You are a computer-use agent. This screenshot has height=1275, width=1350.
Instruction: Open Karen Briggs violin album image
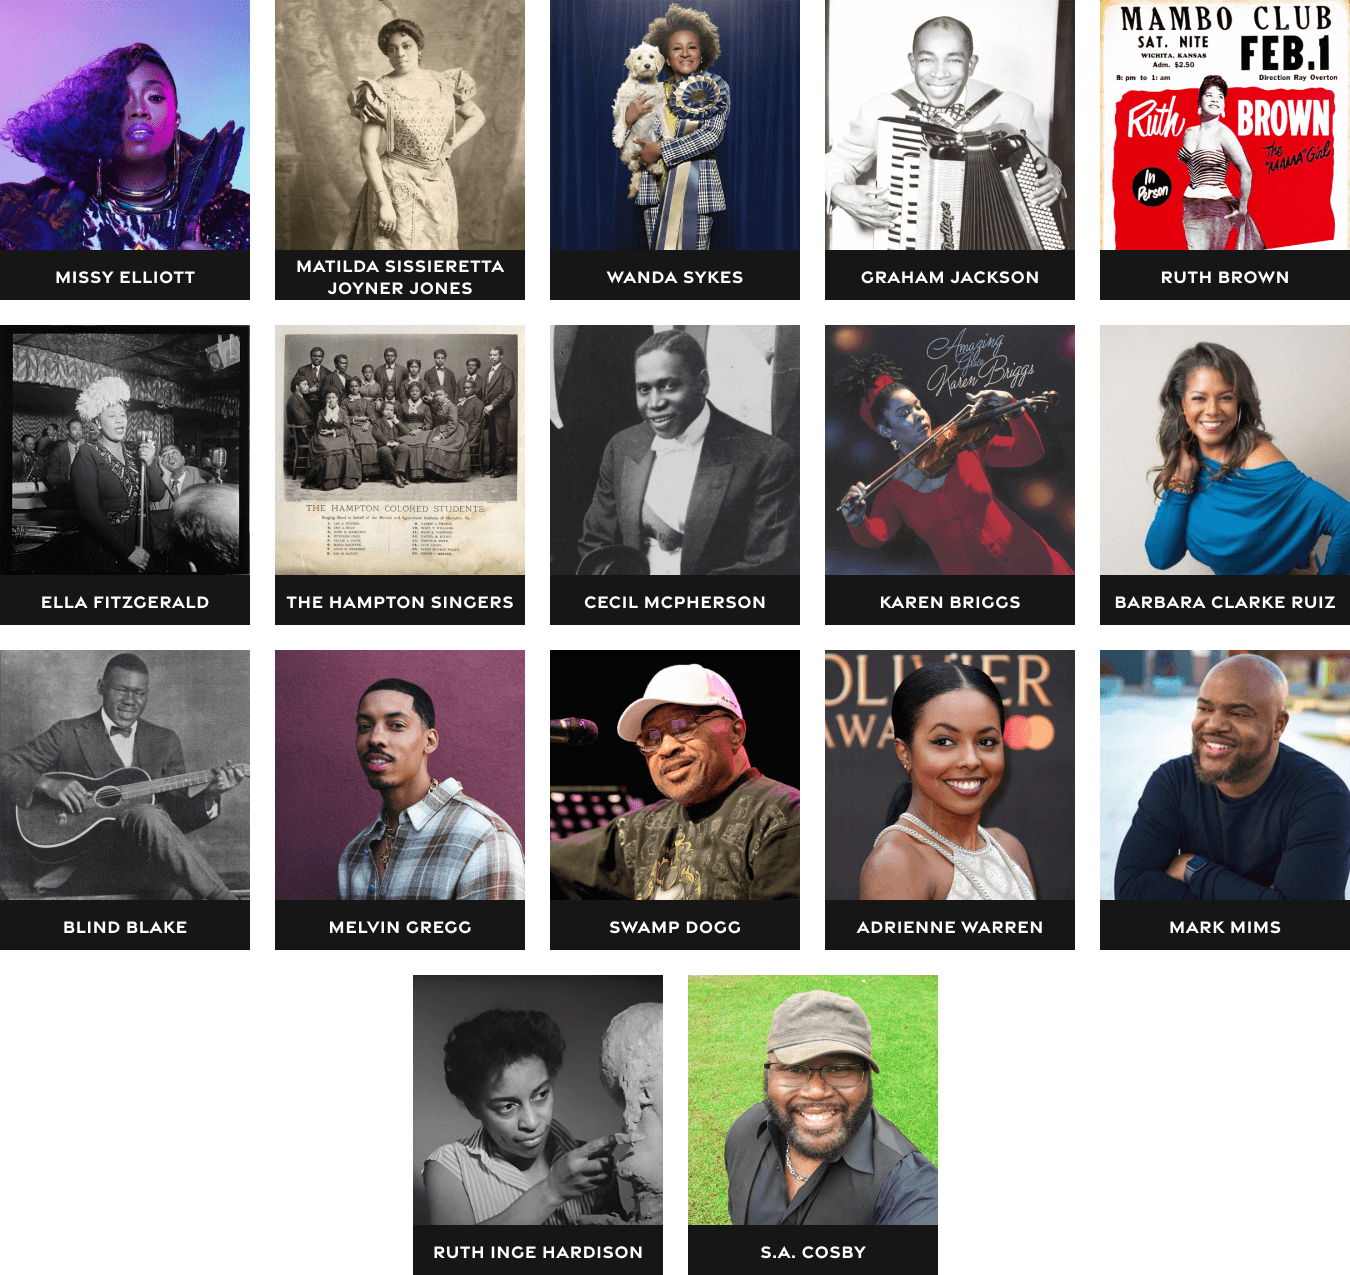[x=950, y=450]
